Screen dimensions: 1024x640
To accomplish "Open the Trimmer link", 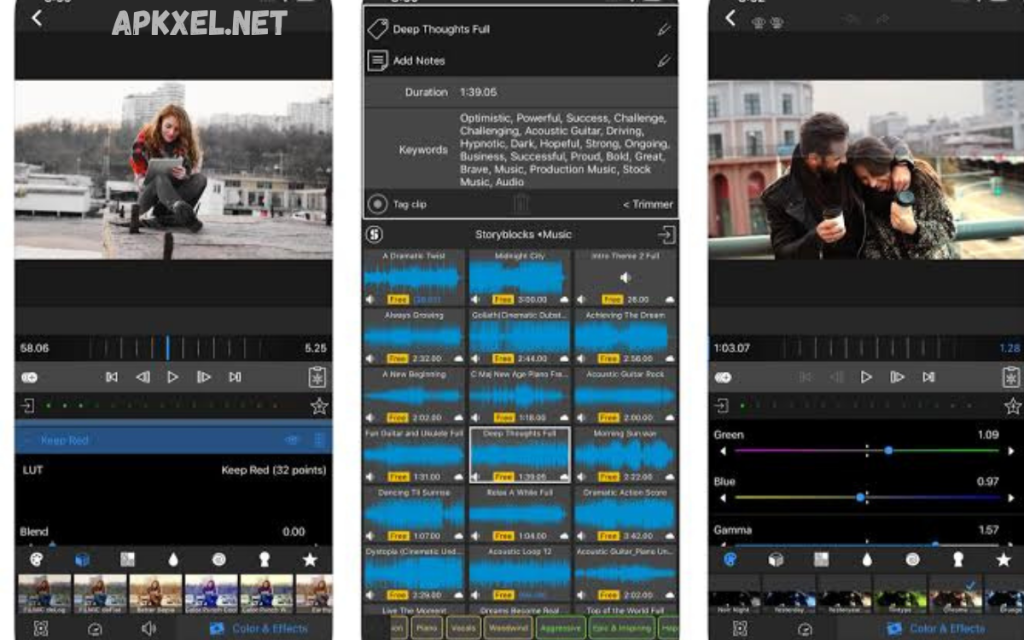I will coord(647,204).
